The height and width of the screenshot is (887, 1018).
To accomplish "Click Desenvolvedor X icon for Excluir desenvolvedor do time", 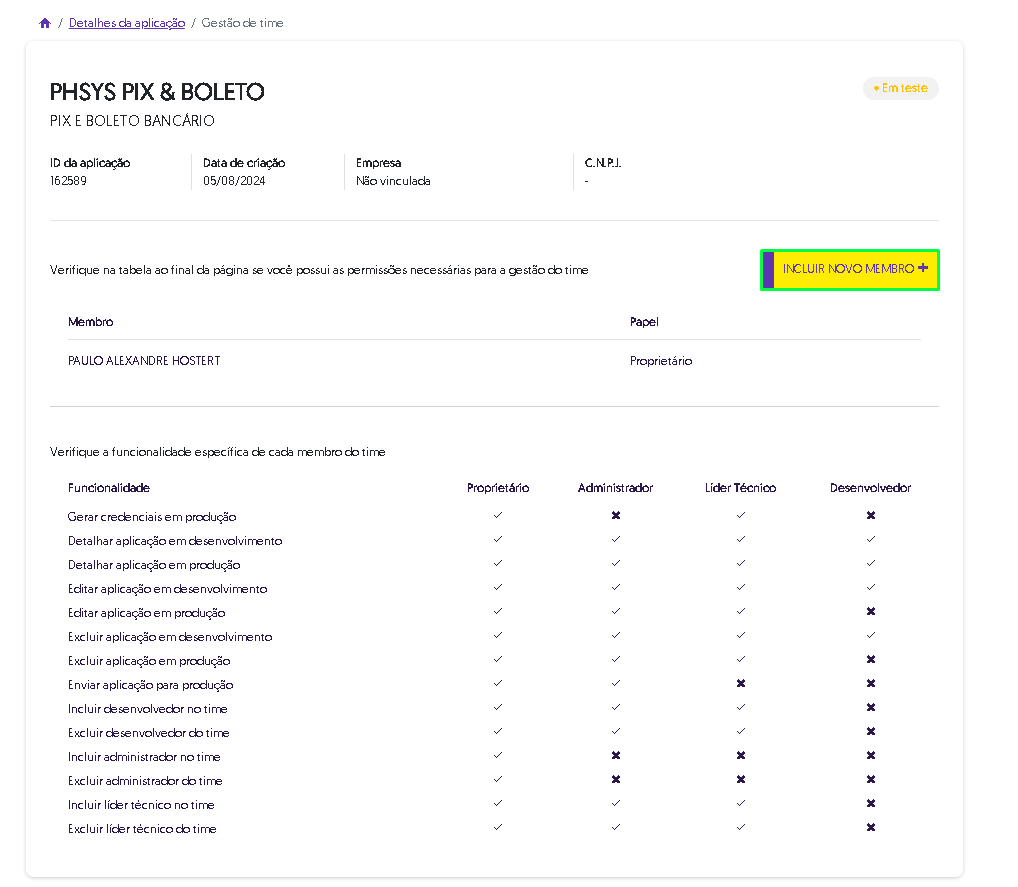I will (x=871, y=732).
